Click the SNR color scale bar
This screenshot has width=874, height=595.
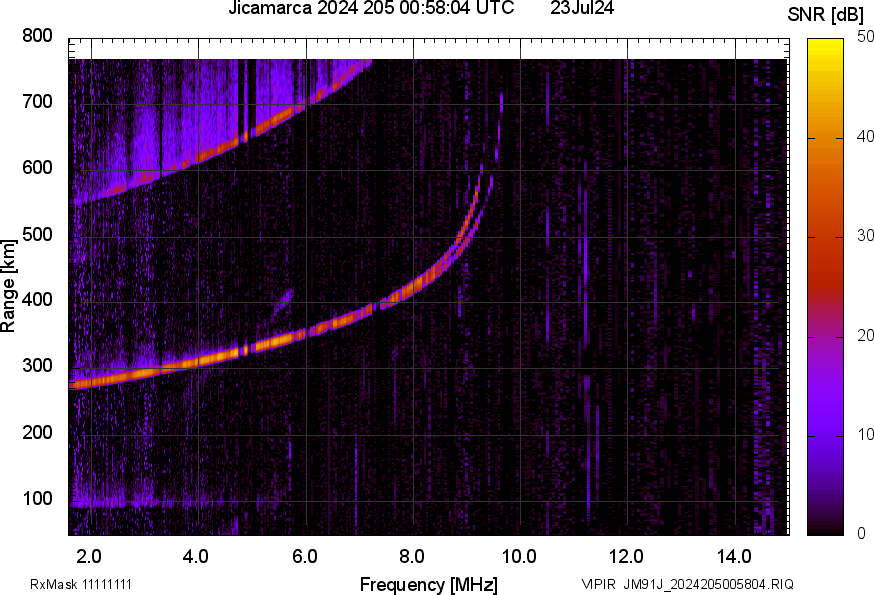[x=826, y=287]
